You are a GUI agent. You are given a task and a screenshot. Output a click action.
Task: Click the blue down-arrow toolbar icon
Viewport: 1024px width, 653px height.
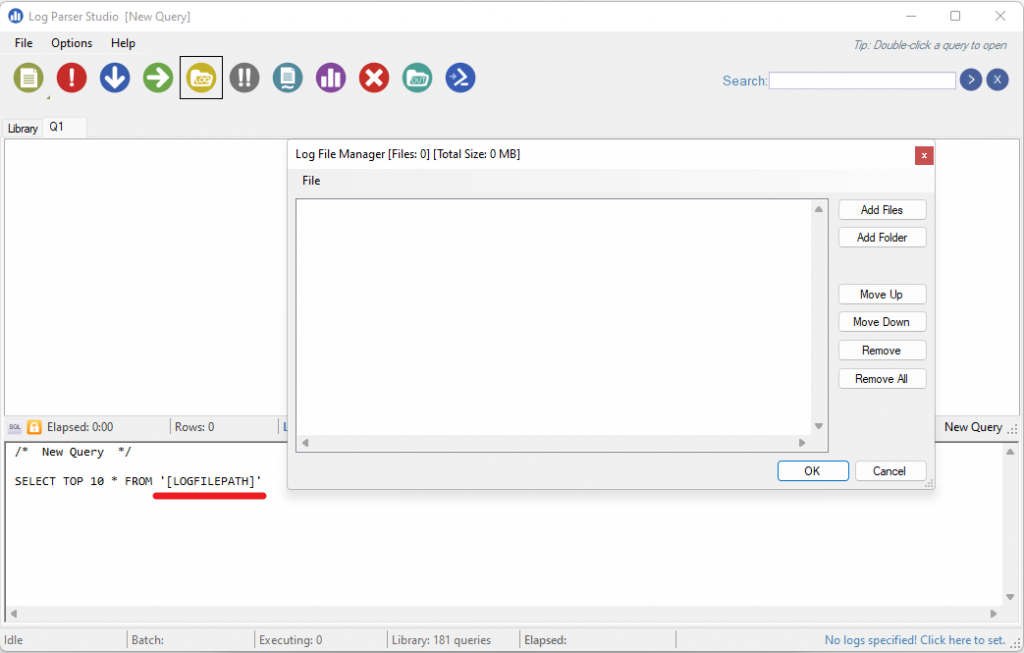[115, 78]
